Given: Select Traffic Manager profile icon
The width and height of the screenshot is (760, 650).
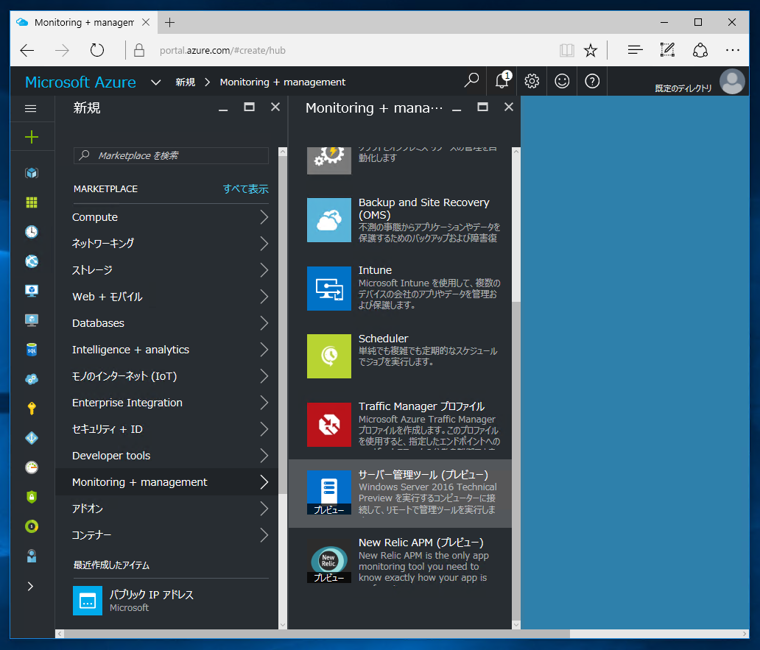Looking at the screenshot, I should (x=329, y=425).
